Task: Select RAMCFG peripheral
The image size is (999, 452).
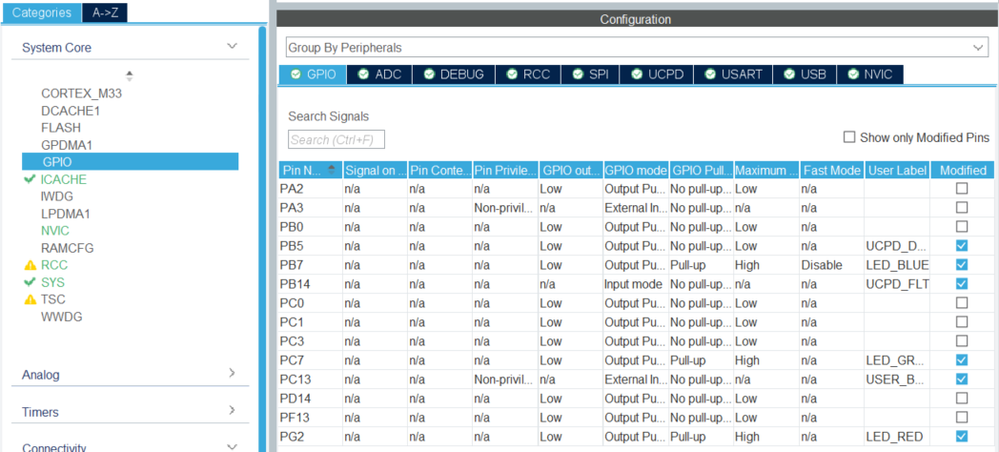Action: pos(68,248)
